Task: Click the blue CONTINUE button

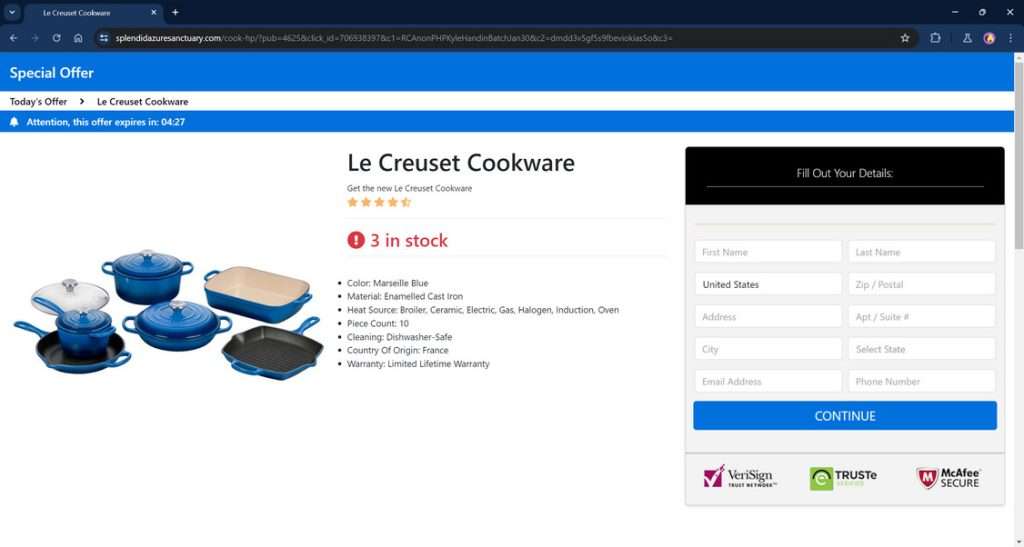Action: tap(844, 416)
